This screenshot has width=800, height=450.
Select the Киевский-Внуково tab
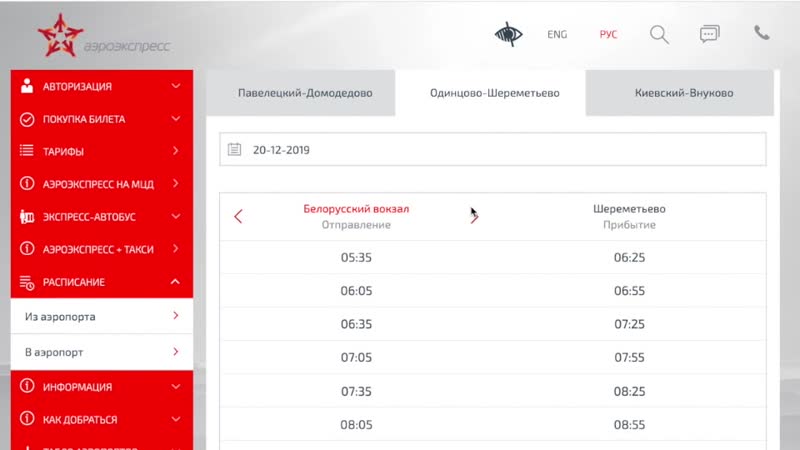pyautogui.click(x=684, y=93)
